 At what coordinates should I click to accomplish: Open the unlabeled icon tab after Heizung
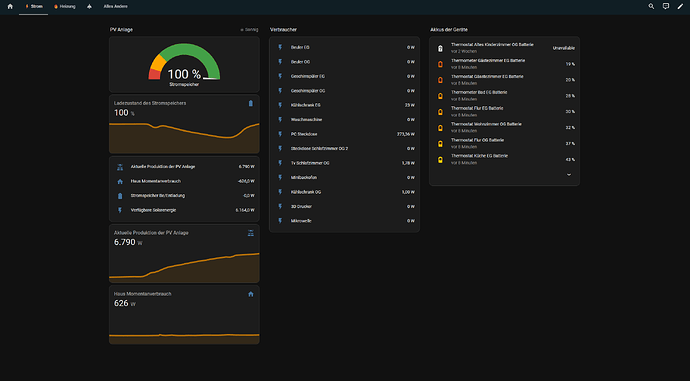coord(89,7)
